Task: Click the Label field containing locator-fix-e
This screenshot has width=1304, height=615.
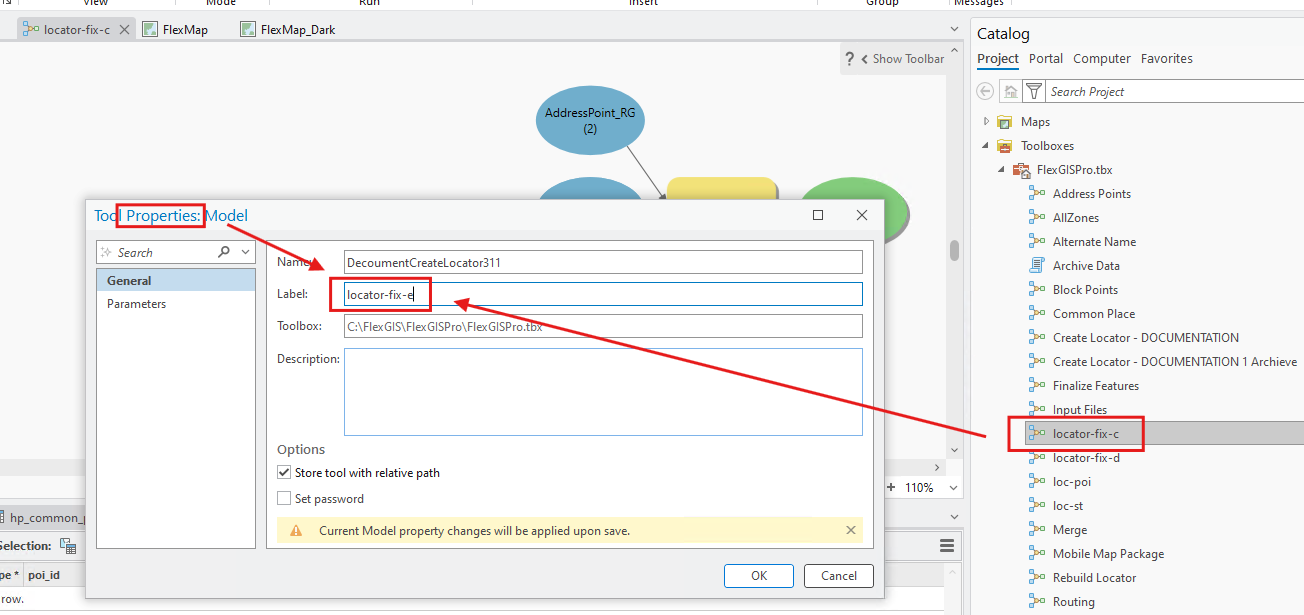Action: coord(603,294)
